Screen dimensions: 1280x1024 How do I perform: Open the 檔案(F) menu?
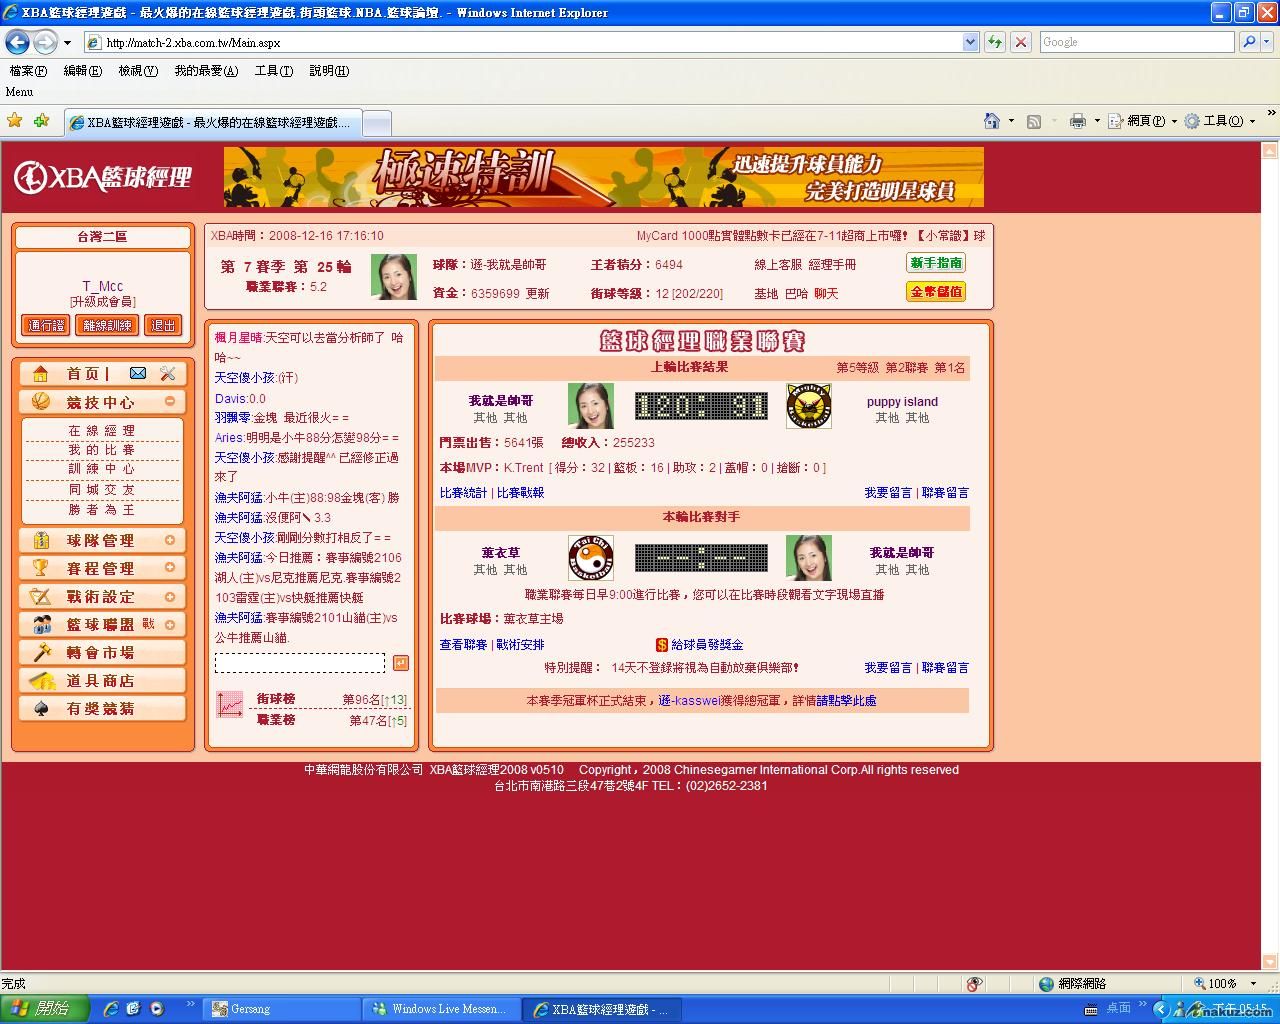28,71
